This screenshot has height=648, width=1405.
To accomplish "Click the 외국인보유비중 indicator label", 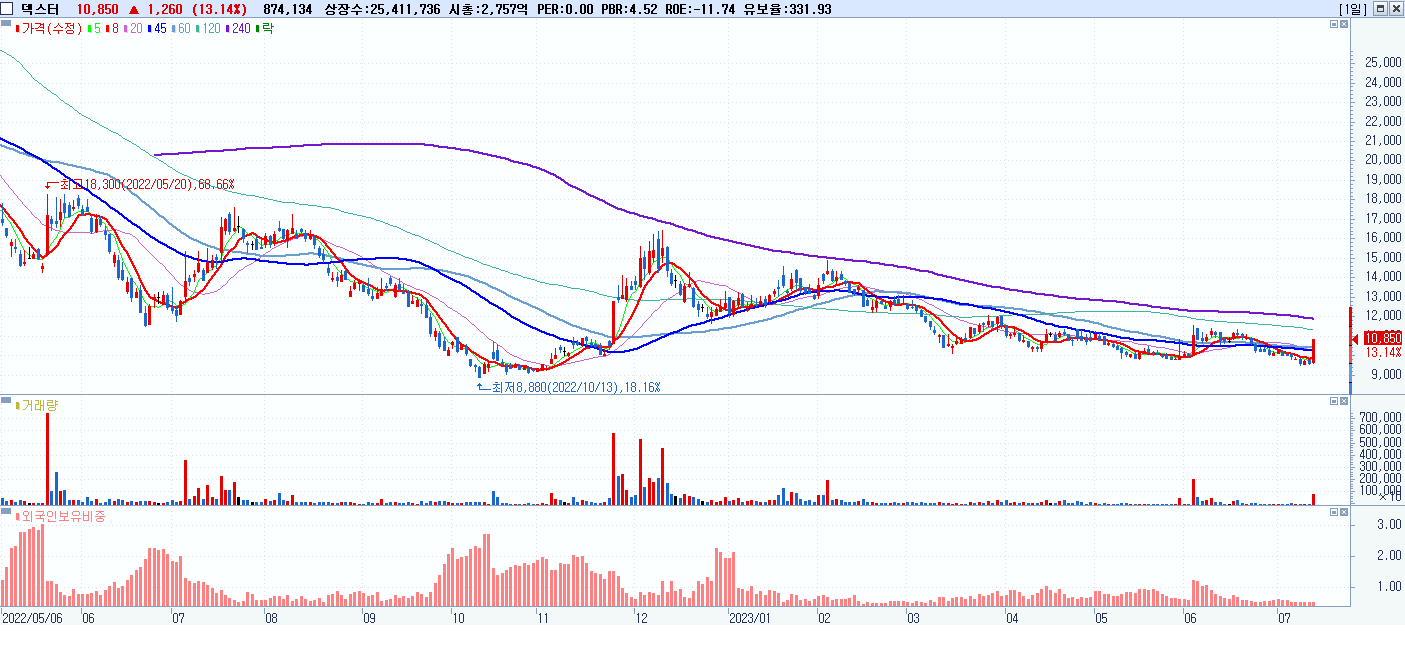I will pyautogui.click(x=63, y=516).
